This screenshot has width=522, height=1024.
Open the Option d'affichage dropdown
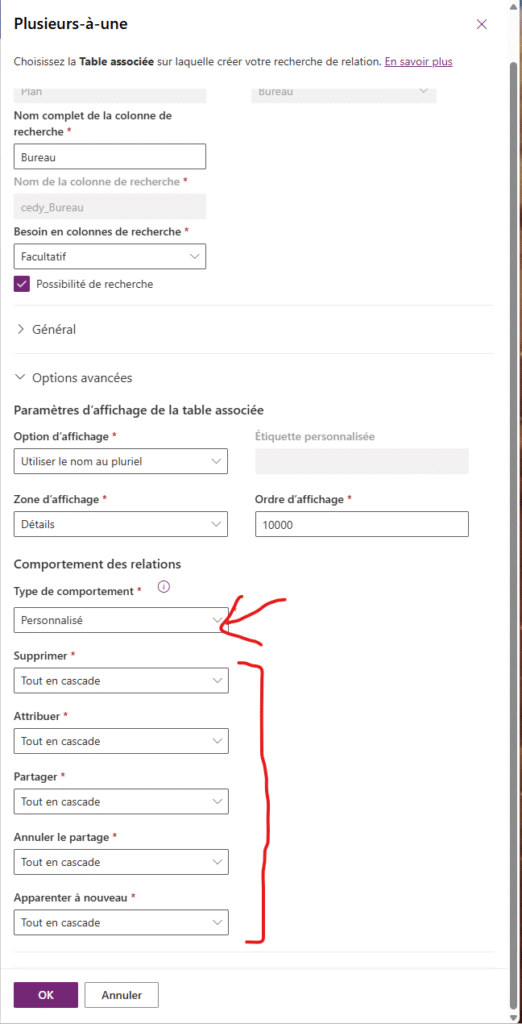[x=121, y=461]
